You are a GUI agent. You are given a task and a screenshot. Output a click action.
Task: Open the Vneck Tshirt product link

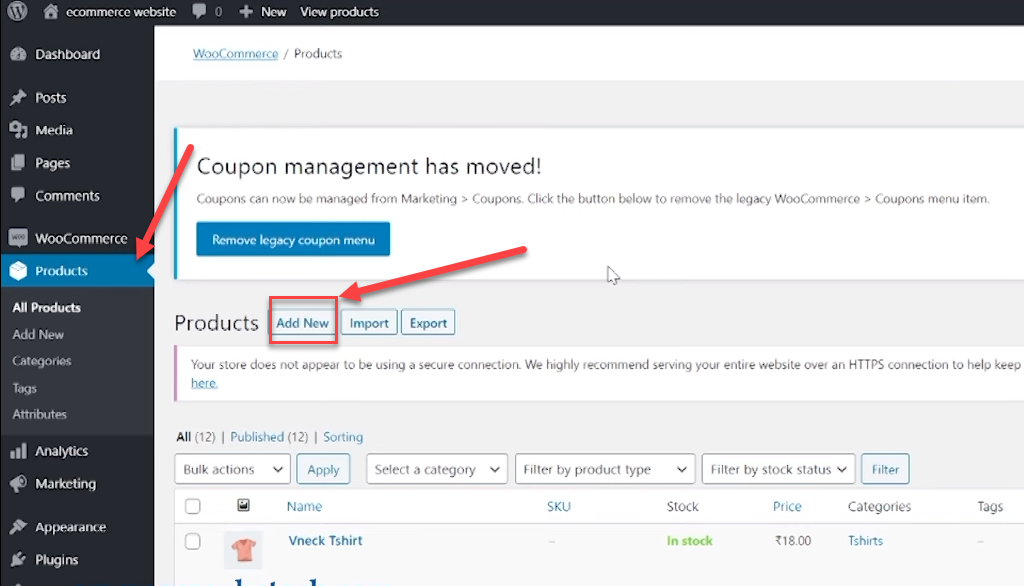(325, 540)
